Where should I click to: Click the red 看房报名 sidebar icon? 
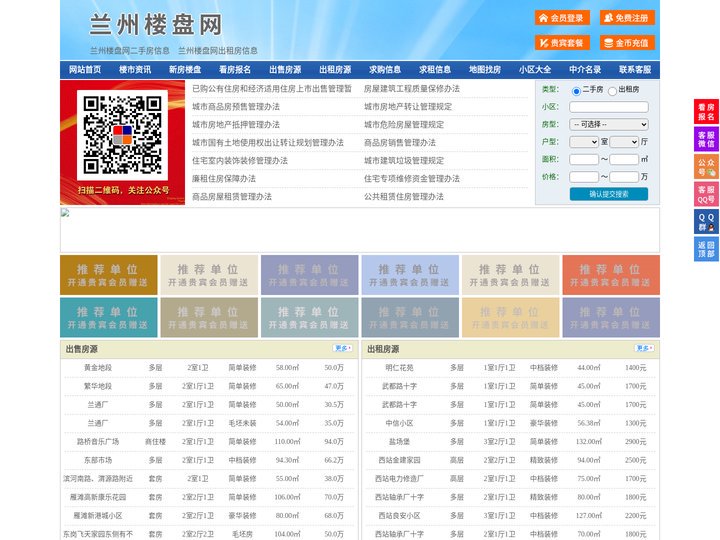706,112
